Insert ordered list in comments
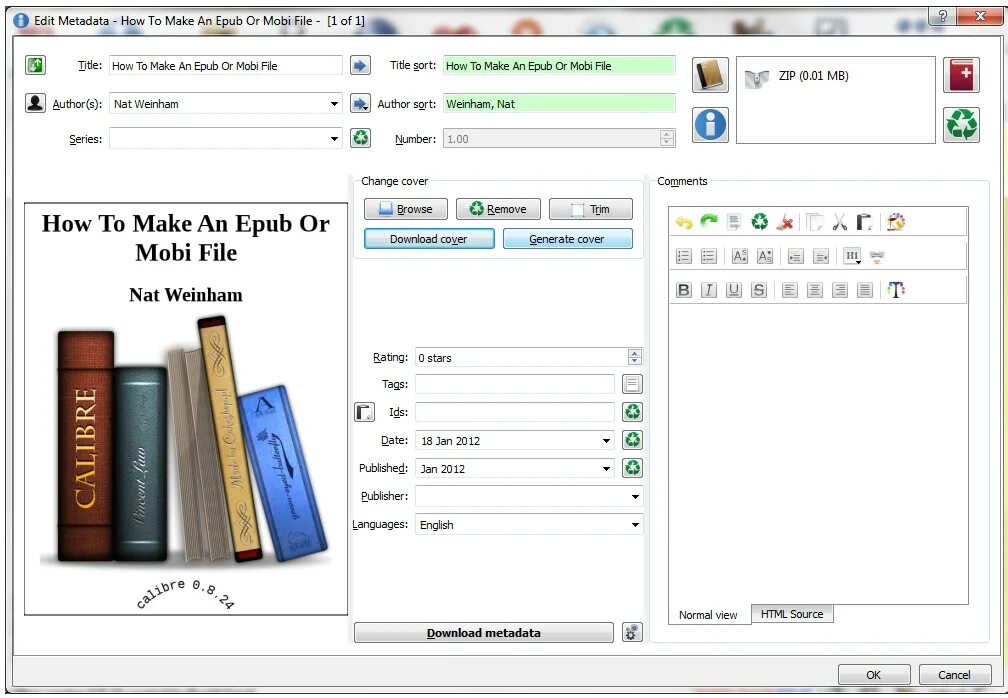 pyautogui.click(x=683, y=256)
